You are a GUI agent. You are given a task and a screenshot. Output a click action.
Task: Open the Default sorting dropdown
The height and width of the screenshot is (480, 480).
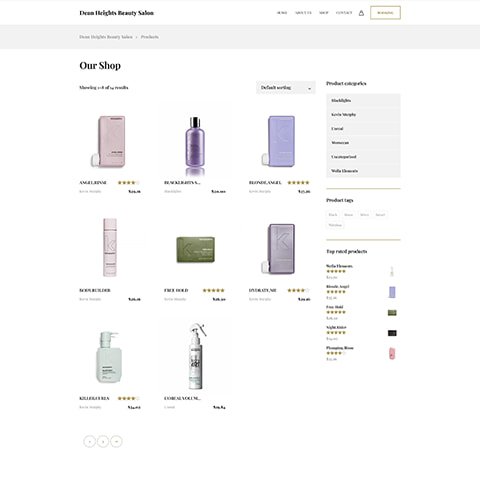[x=286, y=88]
